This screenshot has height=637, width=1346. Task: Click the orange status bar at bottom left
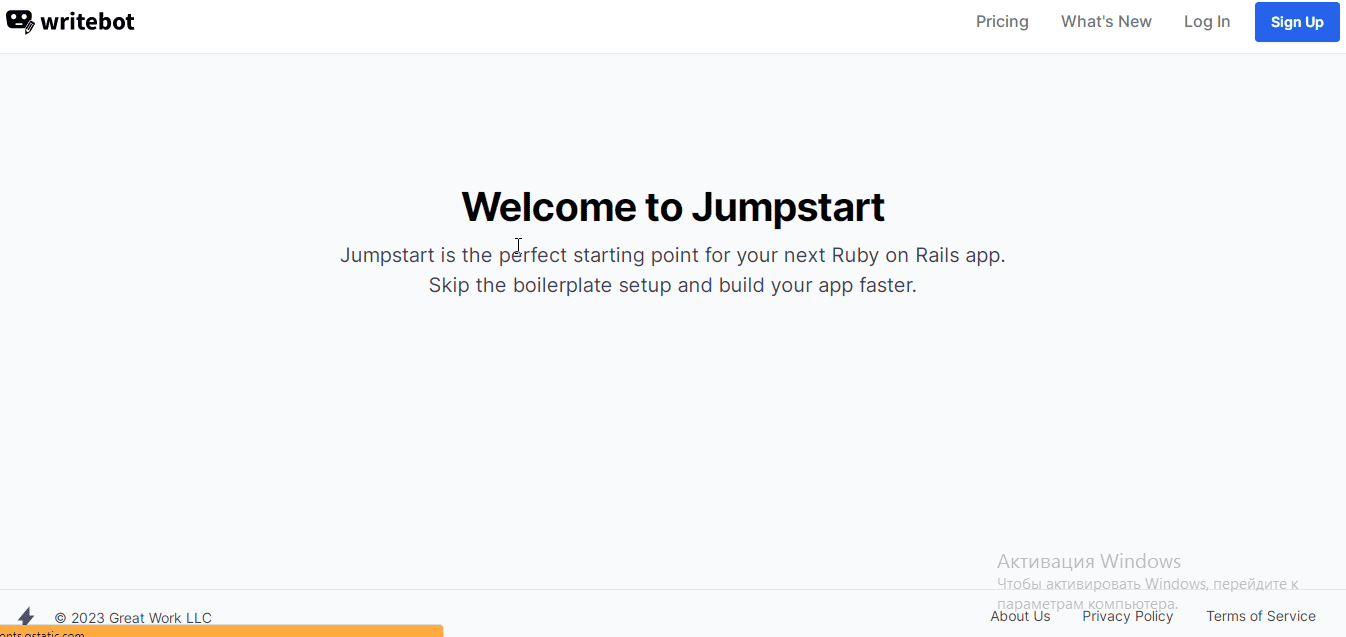pyautogui.click(x=221, y=631)
